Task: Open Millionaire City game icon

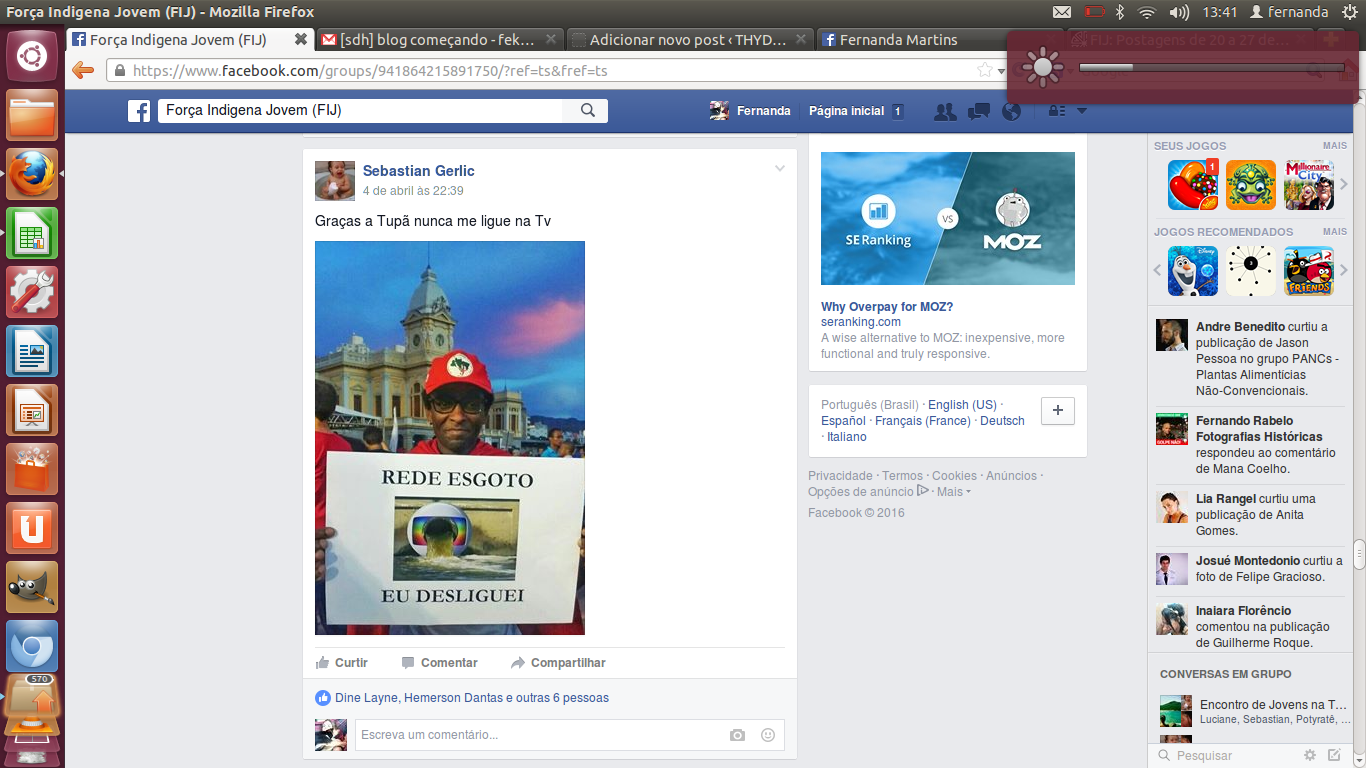Action: pos(1309,185)
